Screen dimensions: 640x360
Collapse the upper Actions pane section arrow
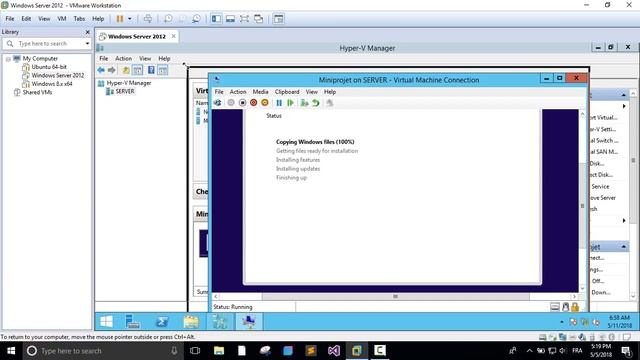(x=624, y=95)
